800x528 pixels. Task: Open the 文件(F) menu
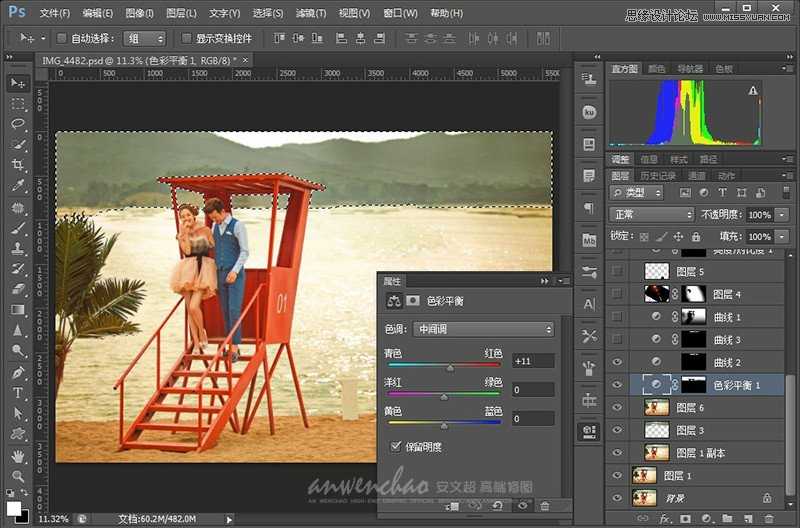tap(55, 13)
